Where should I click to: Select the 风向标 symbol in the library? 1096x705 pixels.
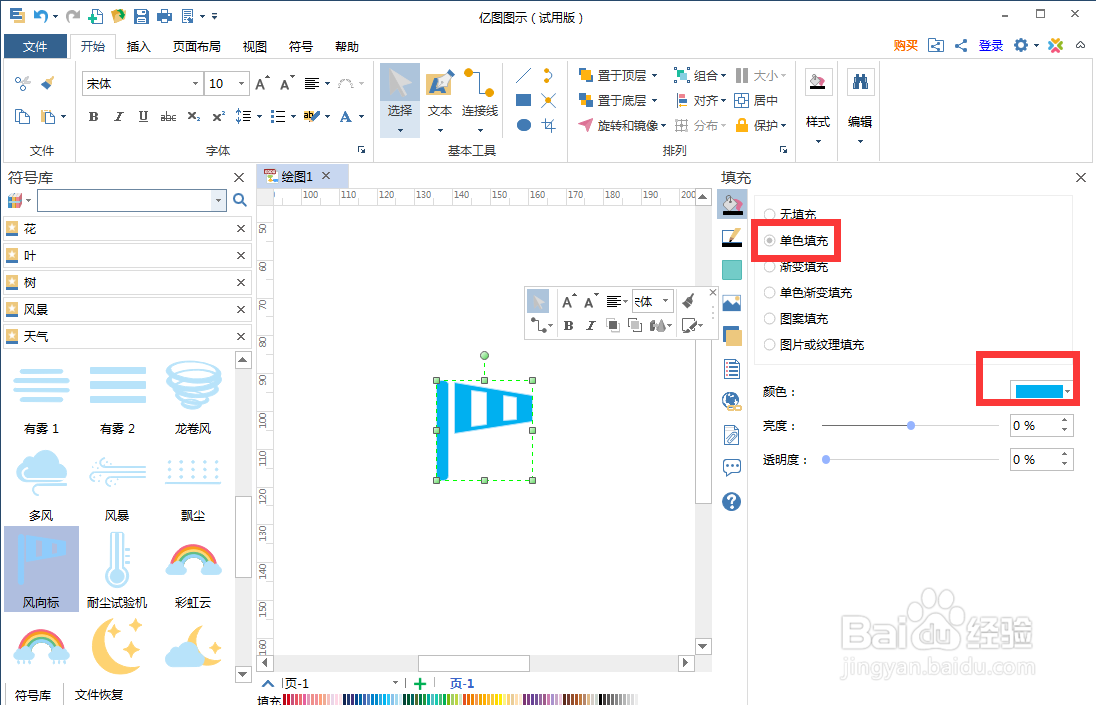point(41,570)
